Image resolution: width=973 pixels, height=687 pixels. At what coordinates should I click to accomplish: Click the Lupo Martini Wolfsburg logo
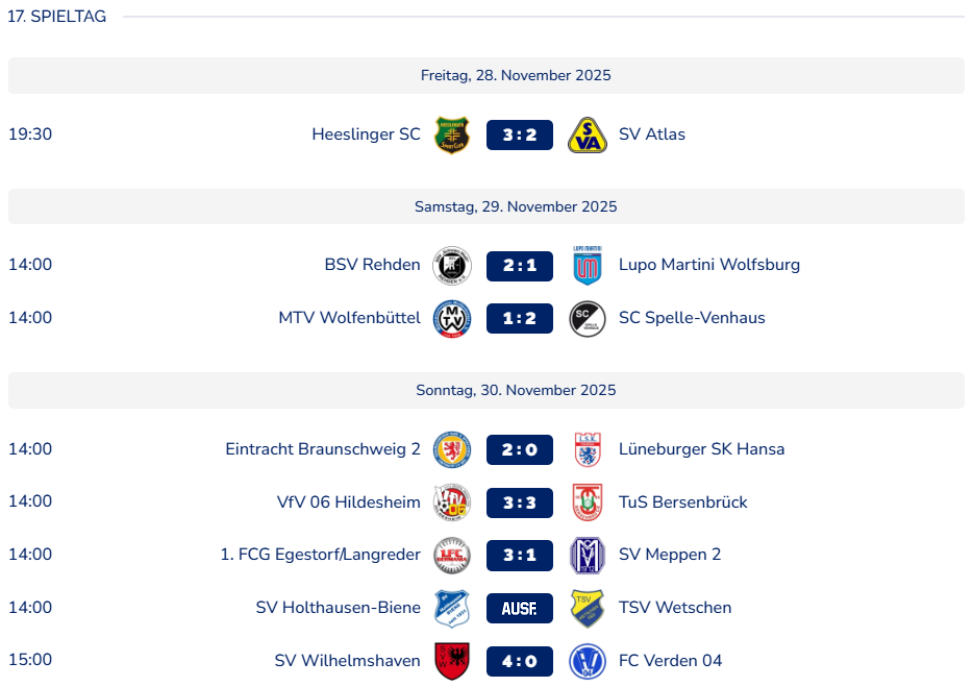coord(587,266)
